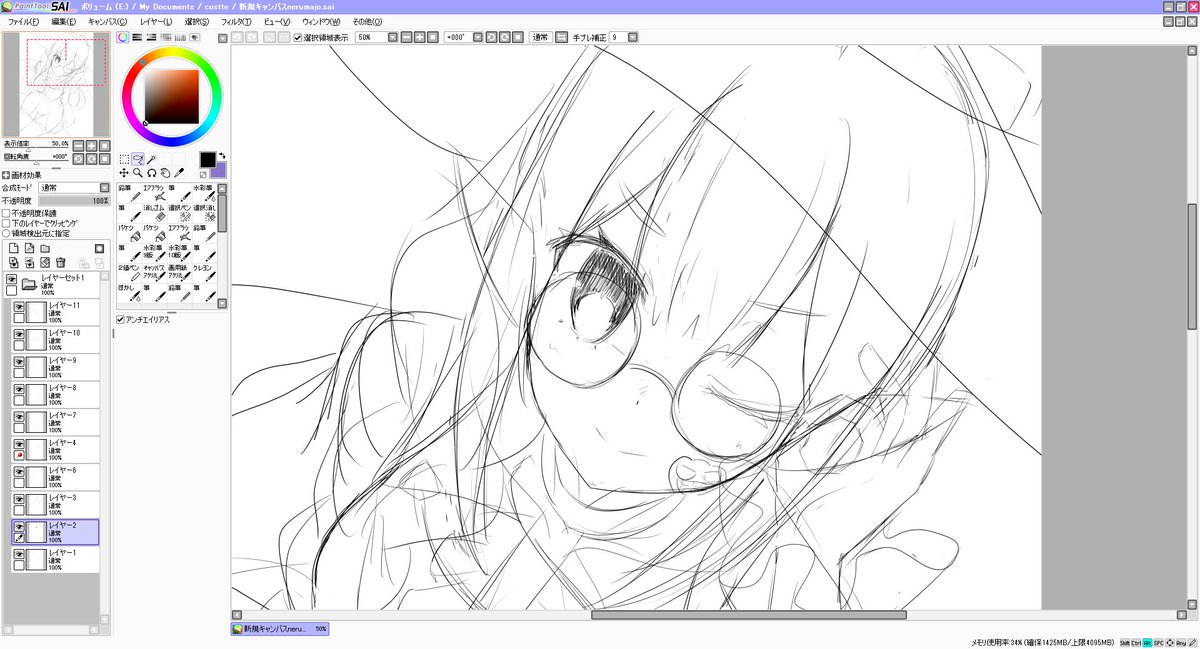Select the lasso selection tool

138,159
